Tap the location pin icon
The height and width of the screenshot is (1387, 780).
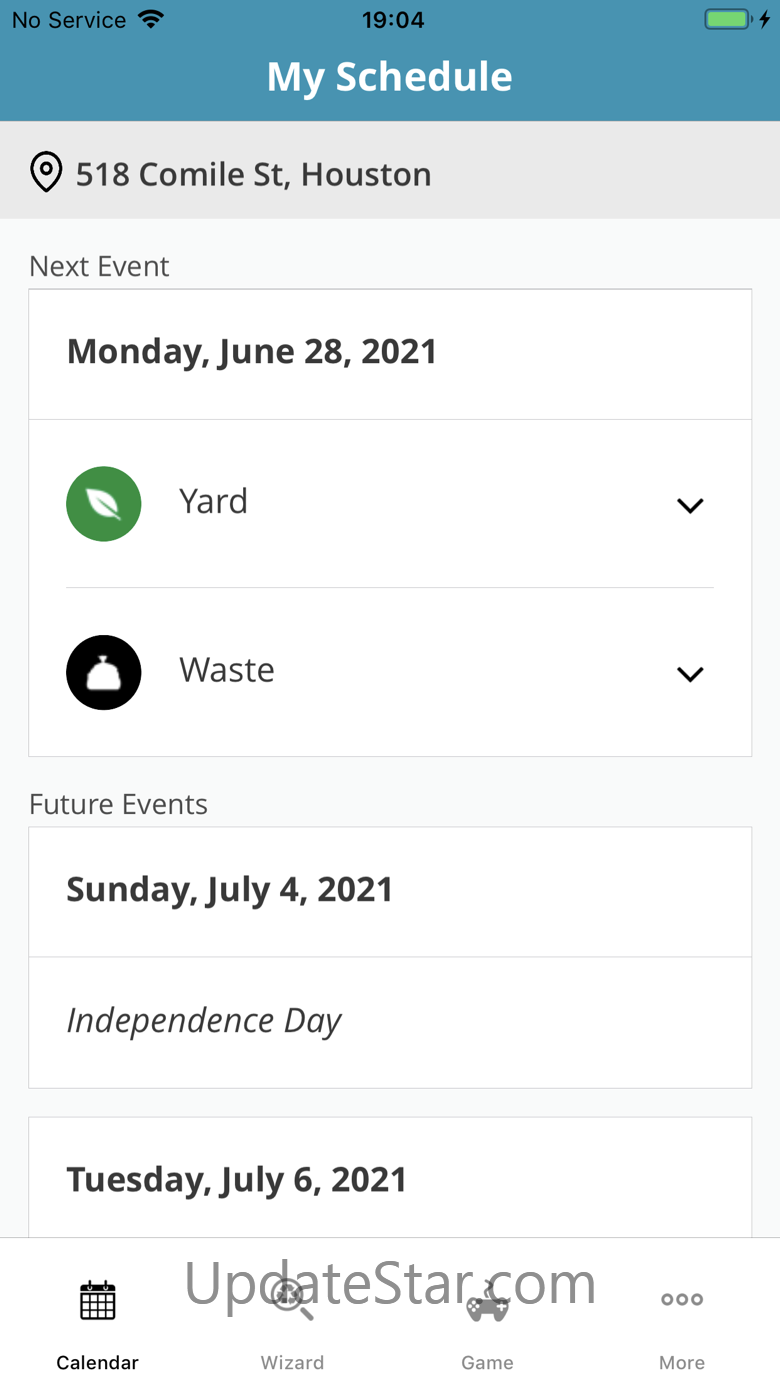tap(46, 173)
